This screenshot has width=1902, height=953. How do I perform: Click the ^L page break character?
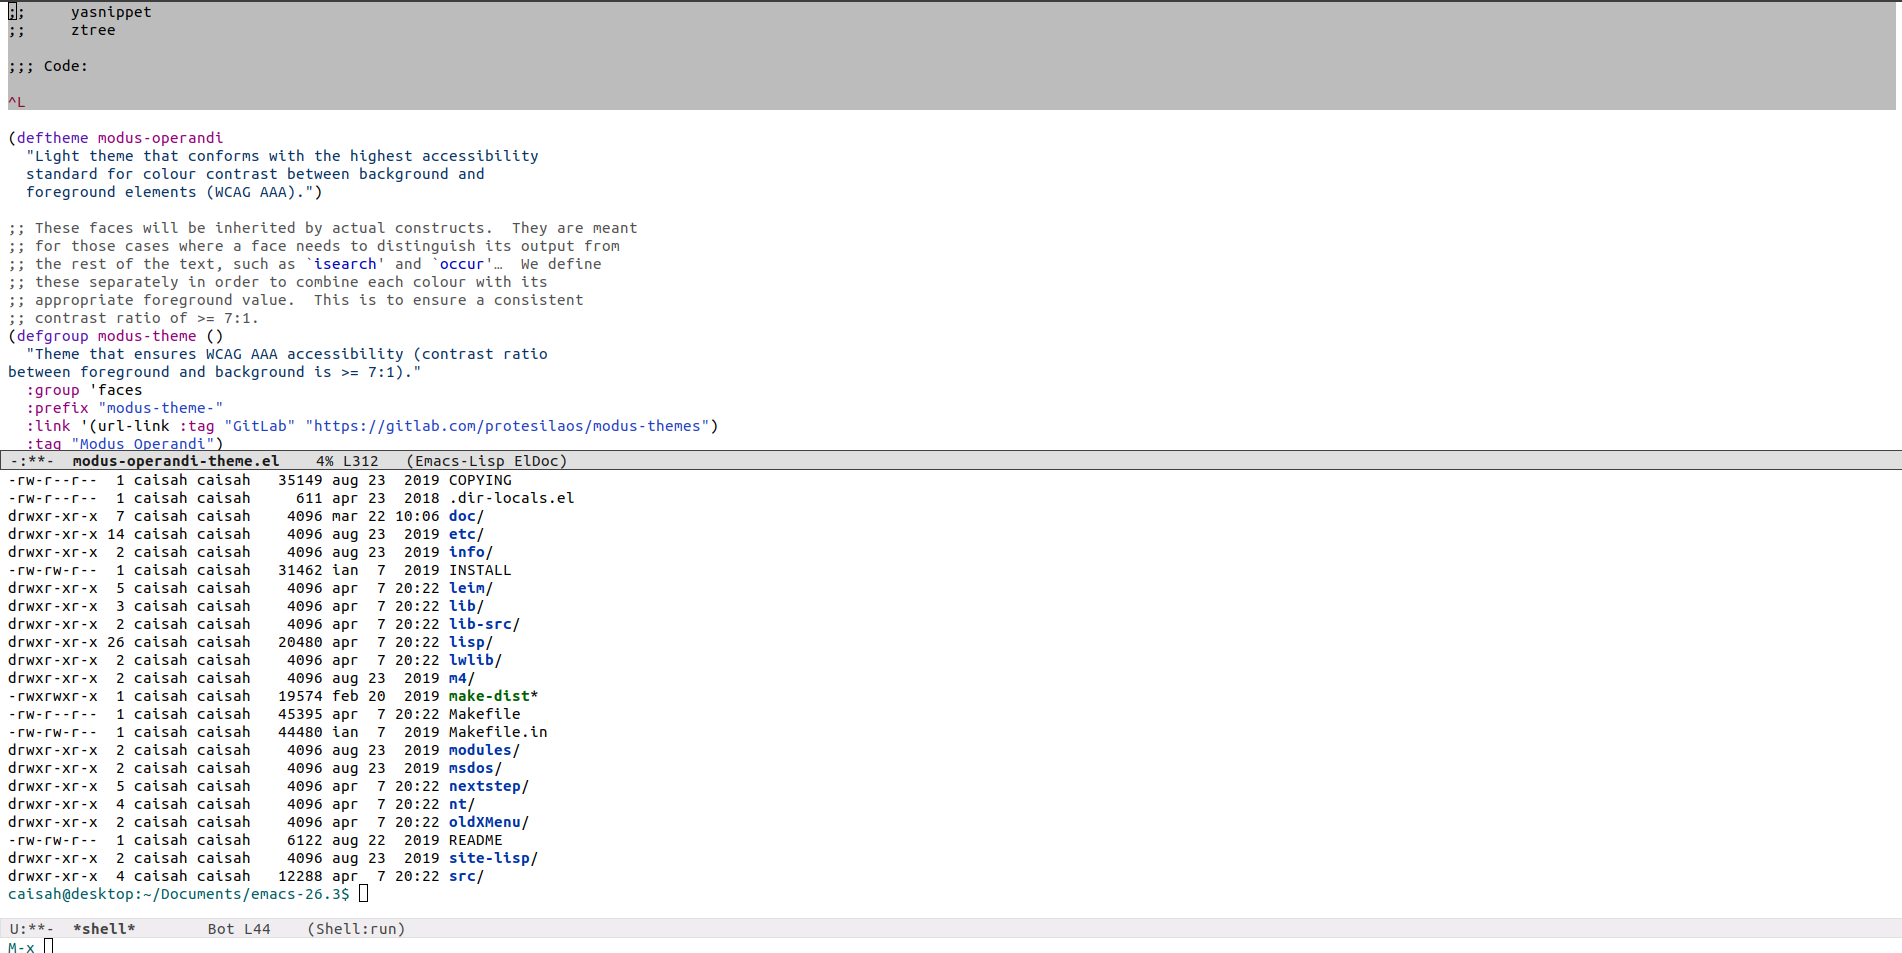[x=17, y=102]
